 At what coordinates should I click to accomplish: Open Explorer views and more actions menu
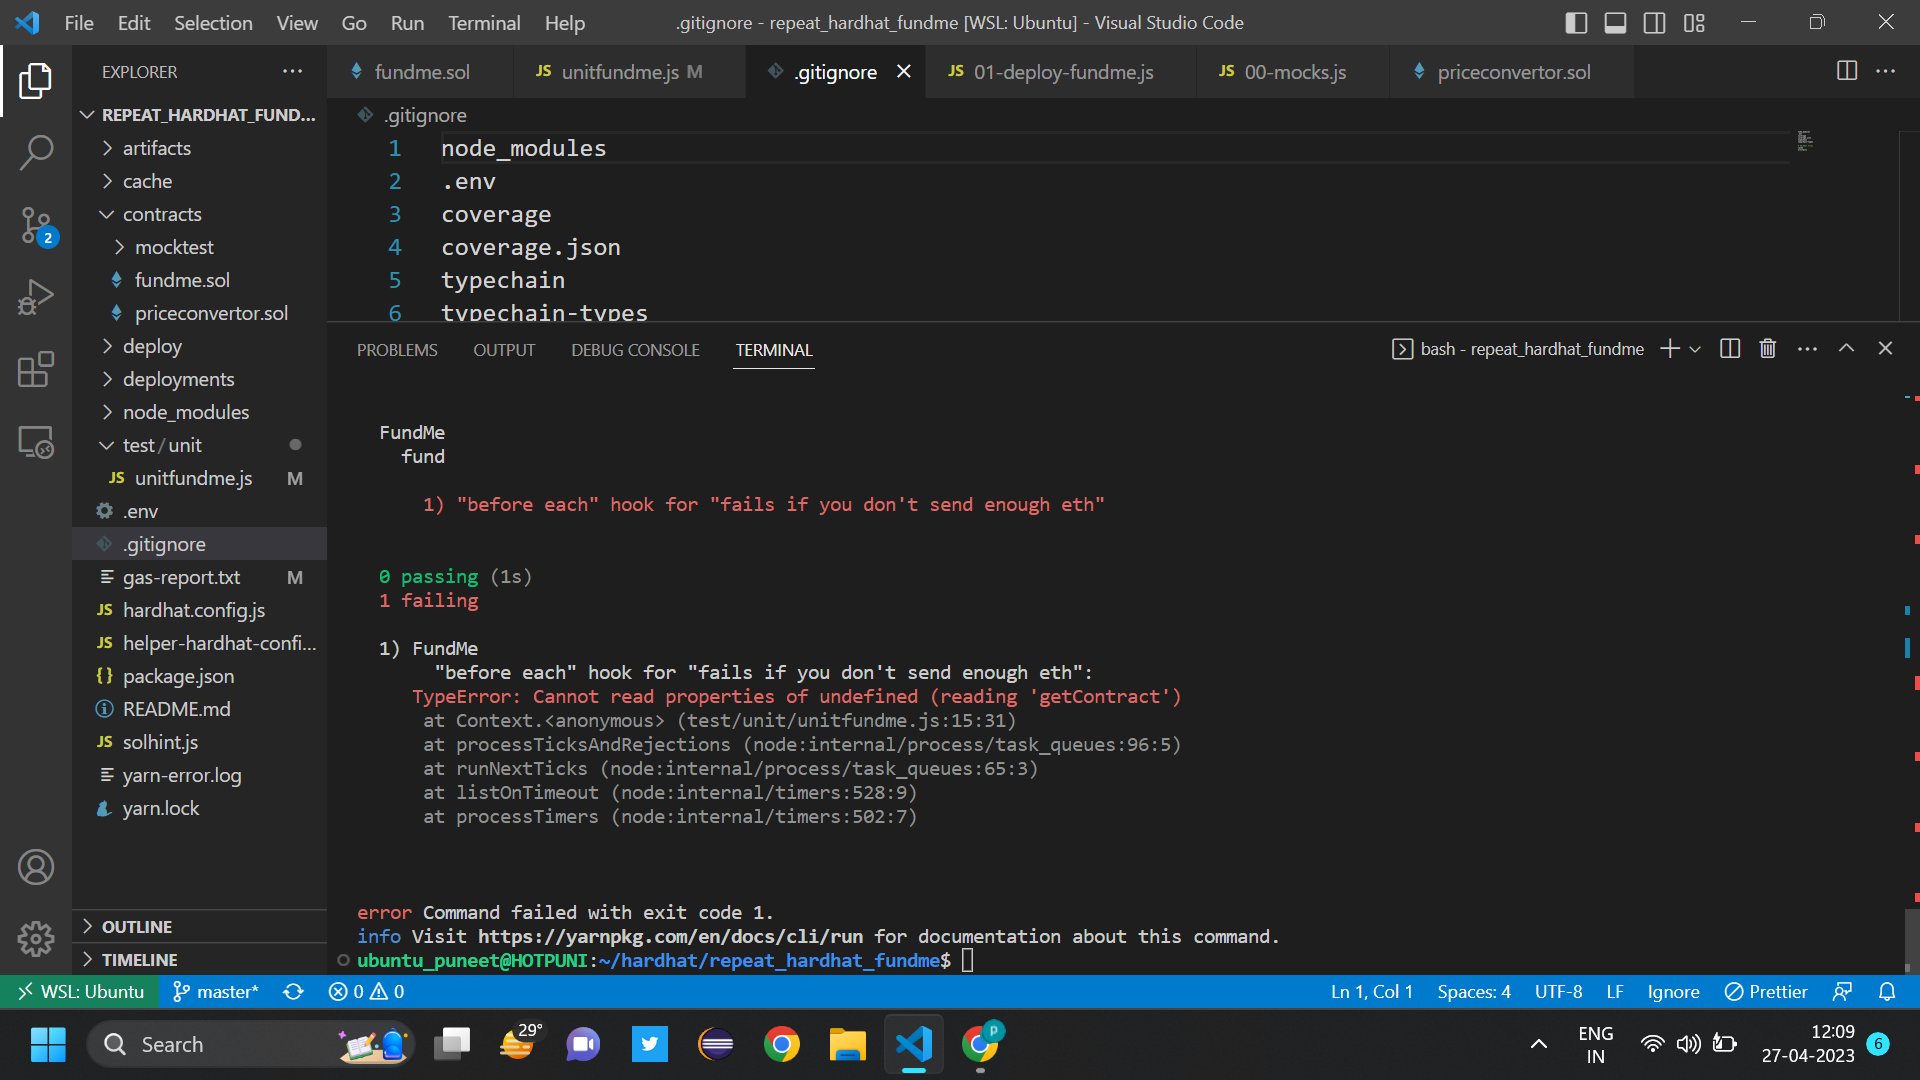(292, 71)
